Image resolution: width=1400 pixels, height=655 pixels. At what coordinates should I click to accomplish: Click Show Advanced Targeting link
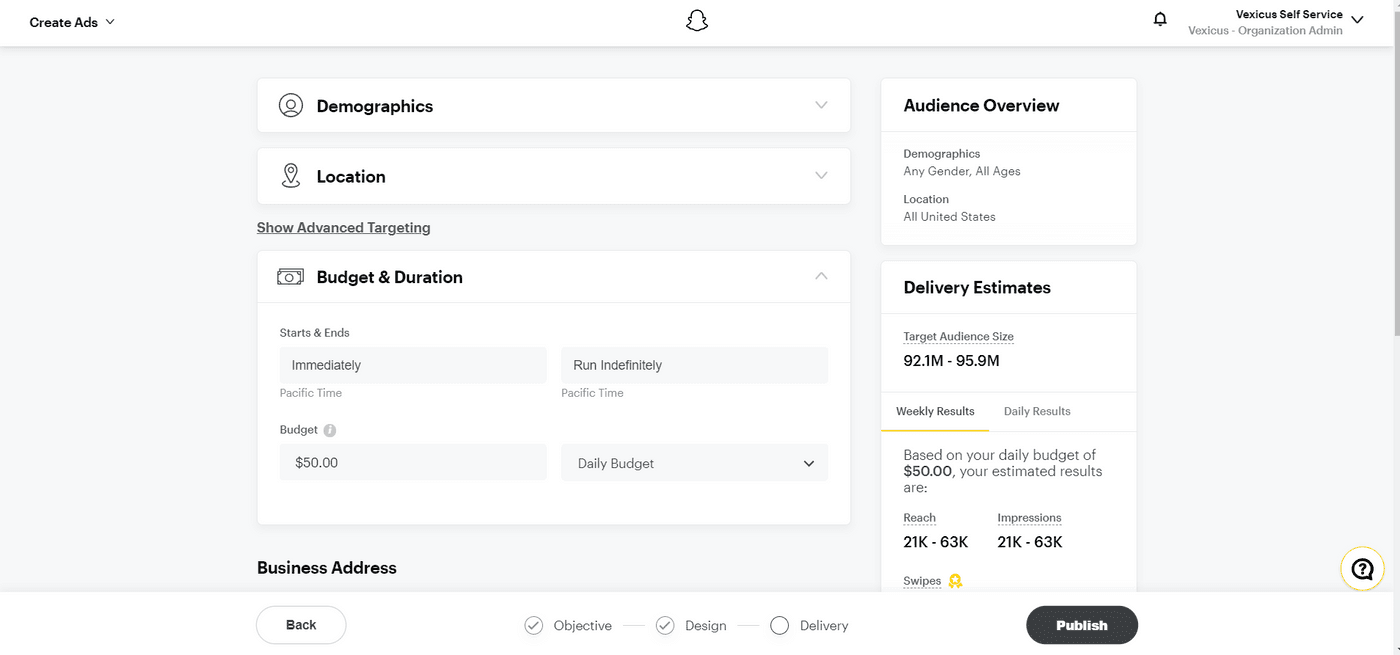343,228
